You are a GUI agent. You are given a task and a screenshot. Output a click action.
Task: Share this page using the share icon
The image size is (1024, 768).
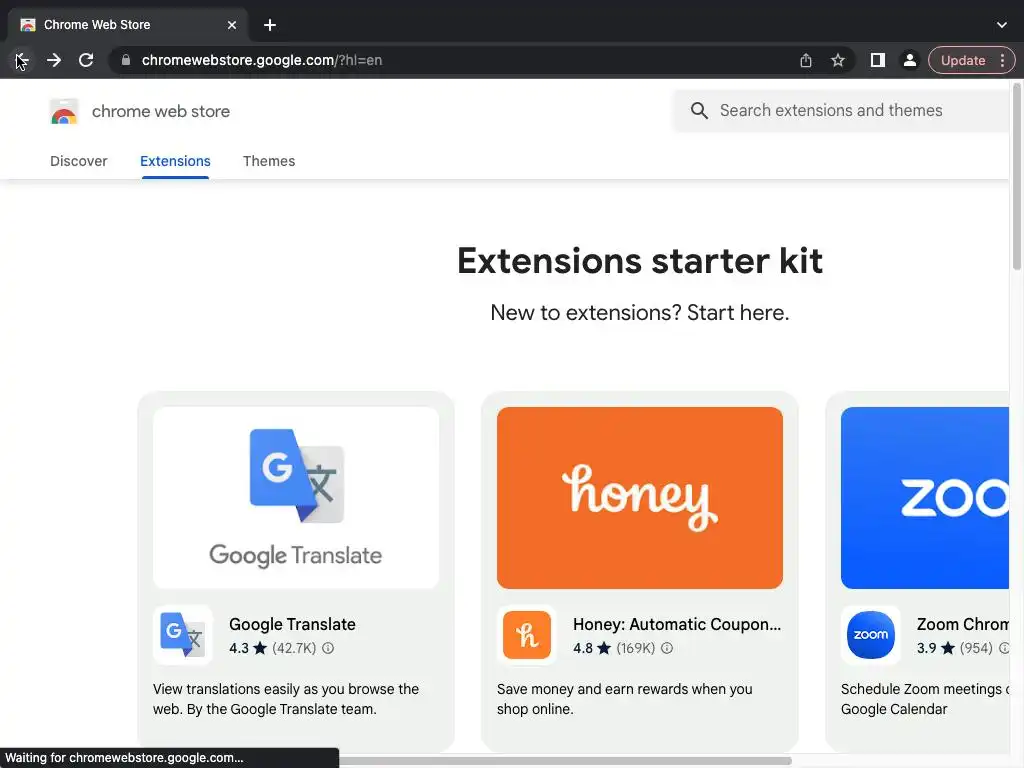coord(806,60)
